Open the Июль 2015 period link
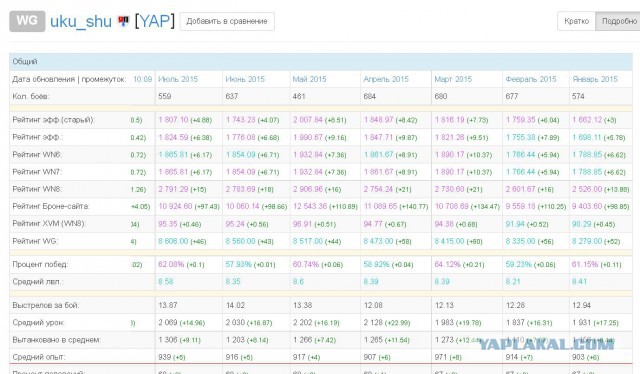This screenshot has height=374, width=640. pos(178,79)
